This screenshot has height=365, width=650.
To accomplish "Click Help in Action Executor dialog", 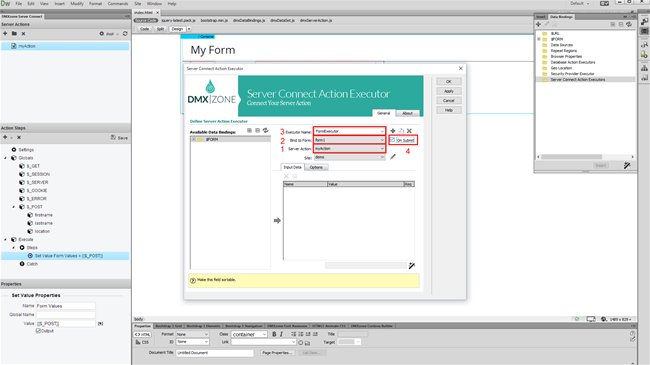I will pyautogui.click(x=449, y=110).
